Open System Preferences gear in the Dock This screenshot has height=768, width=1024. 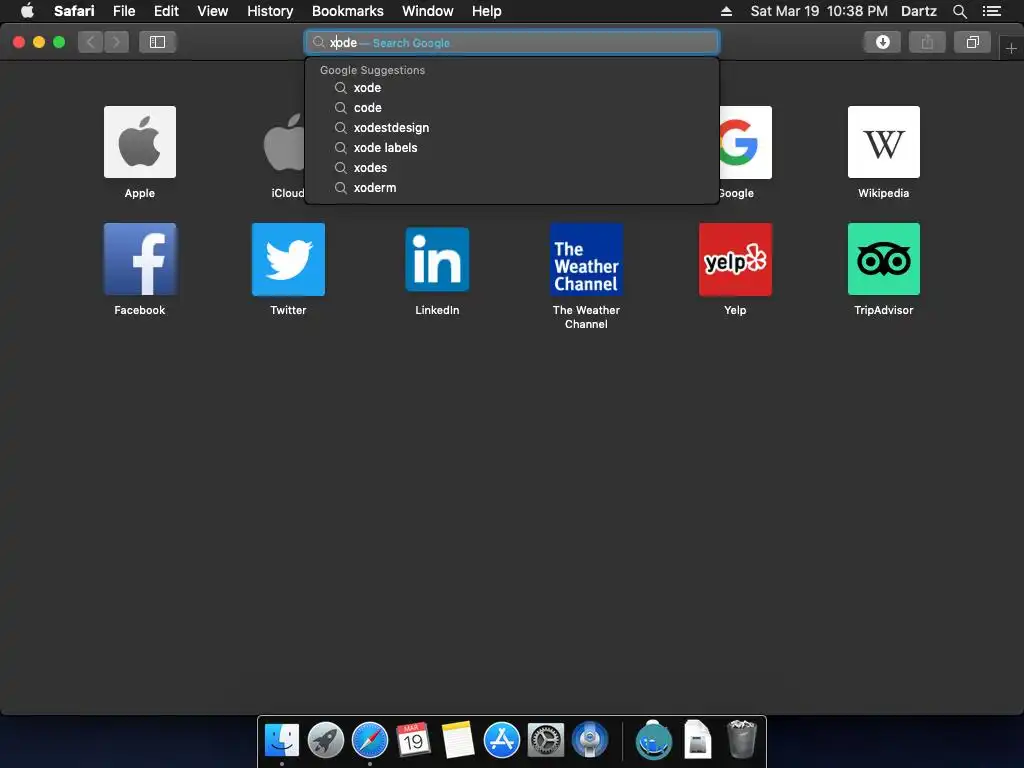(545, 740)
